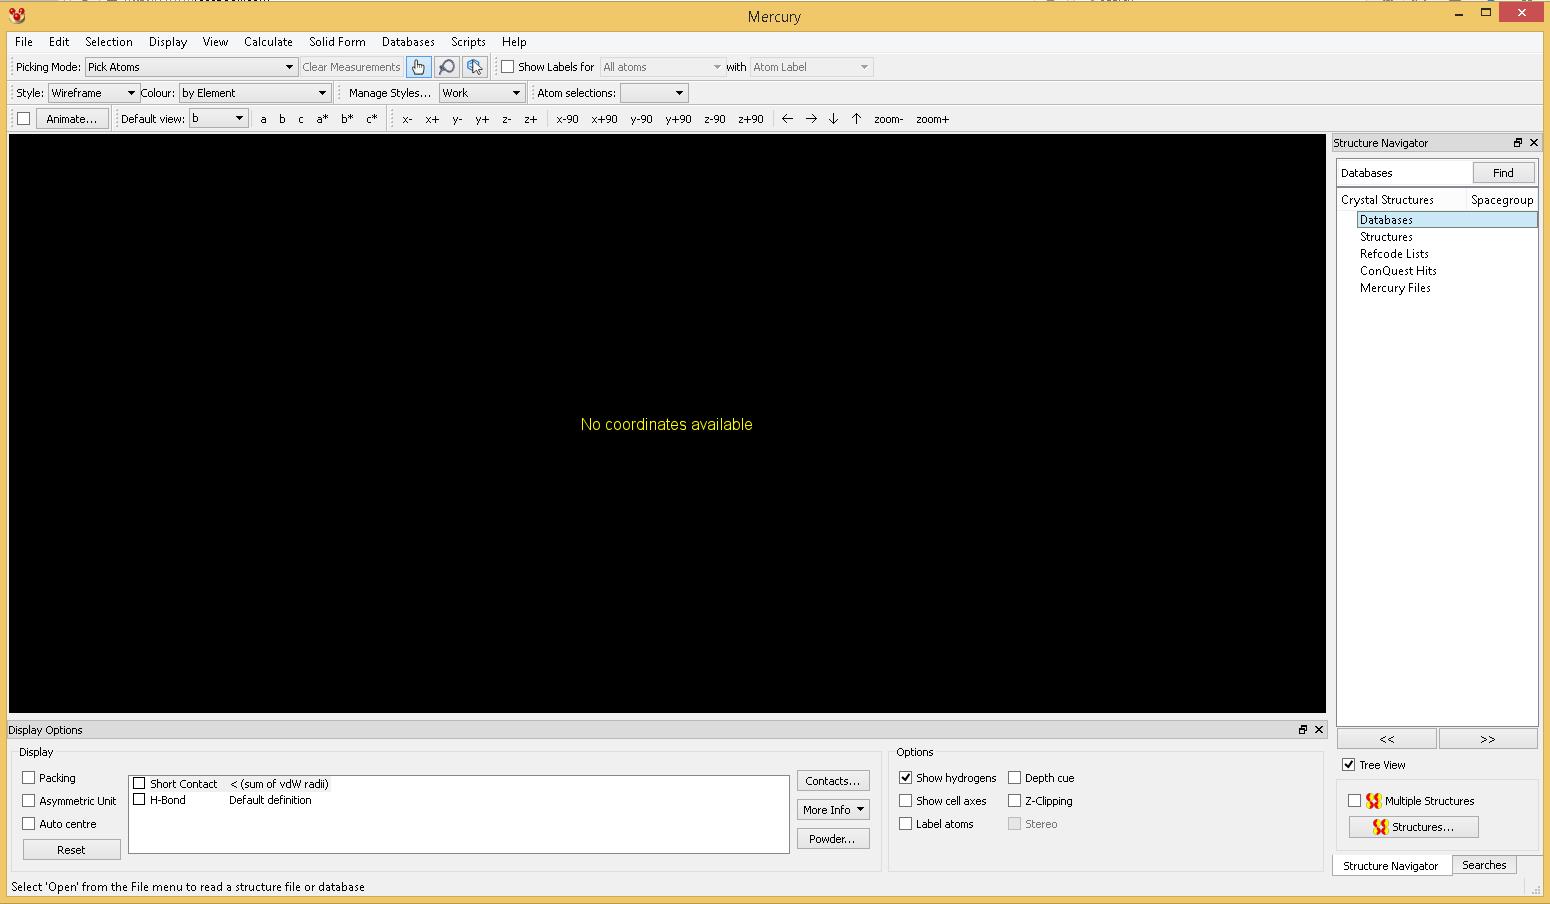The image size is (1550, 904).
Task: Rotate by x-90
Action: click(567, 119)
